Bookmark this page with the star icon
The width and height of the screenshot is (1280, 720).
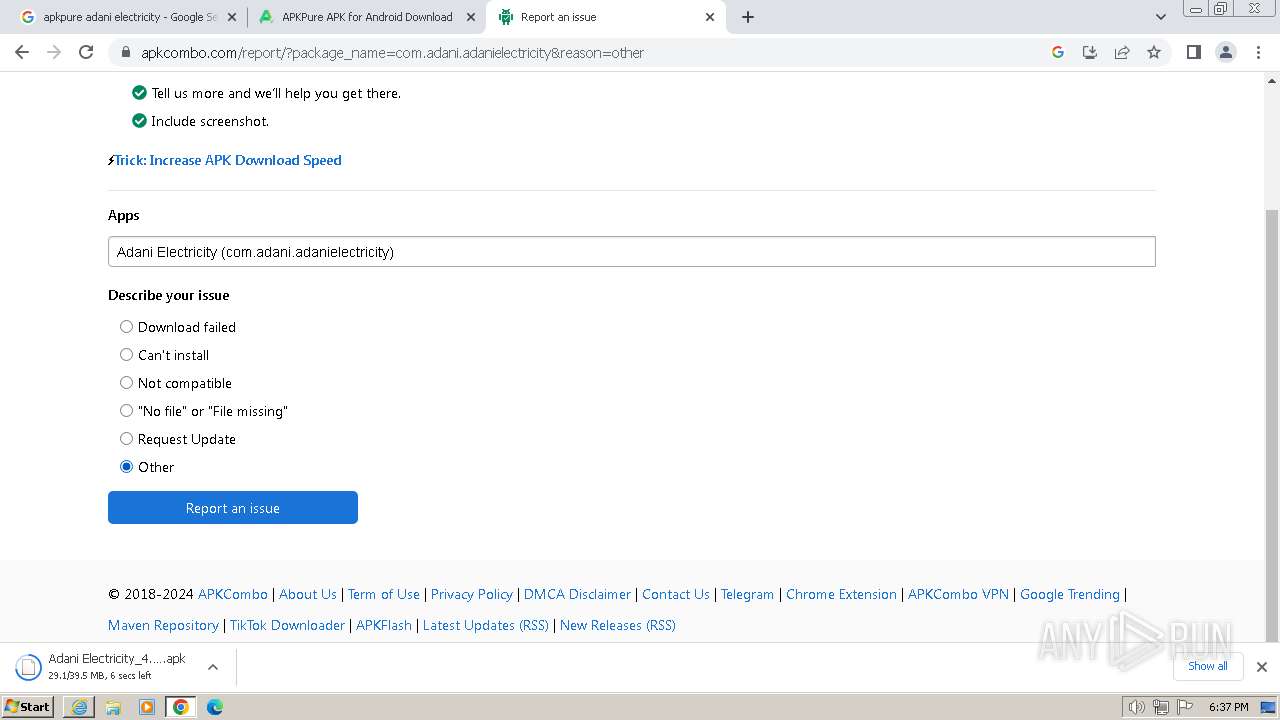(x=1154, y=52)
